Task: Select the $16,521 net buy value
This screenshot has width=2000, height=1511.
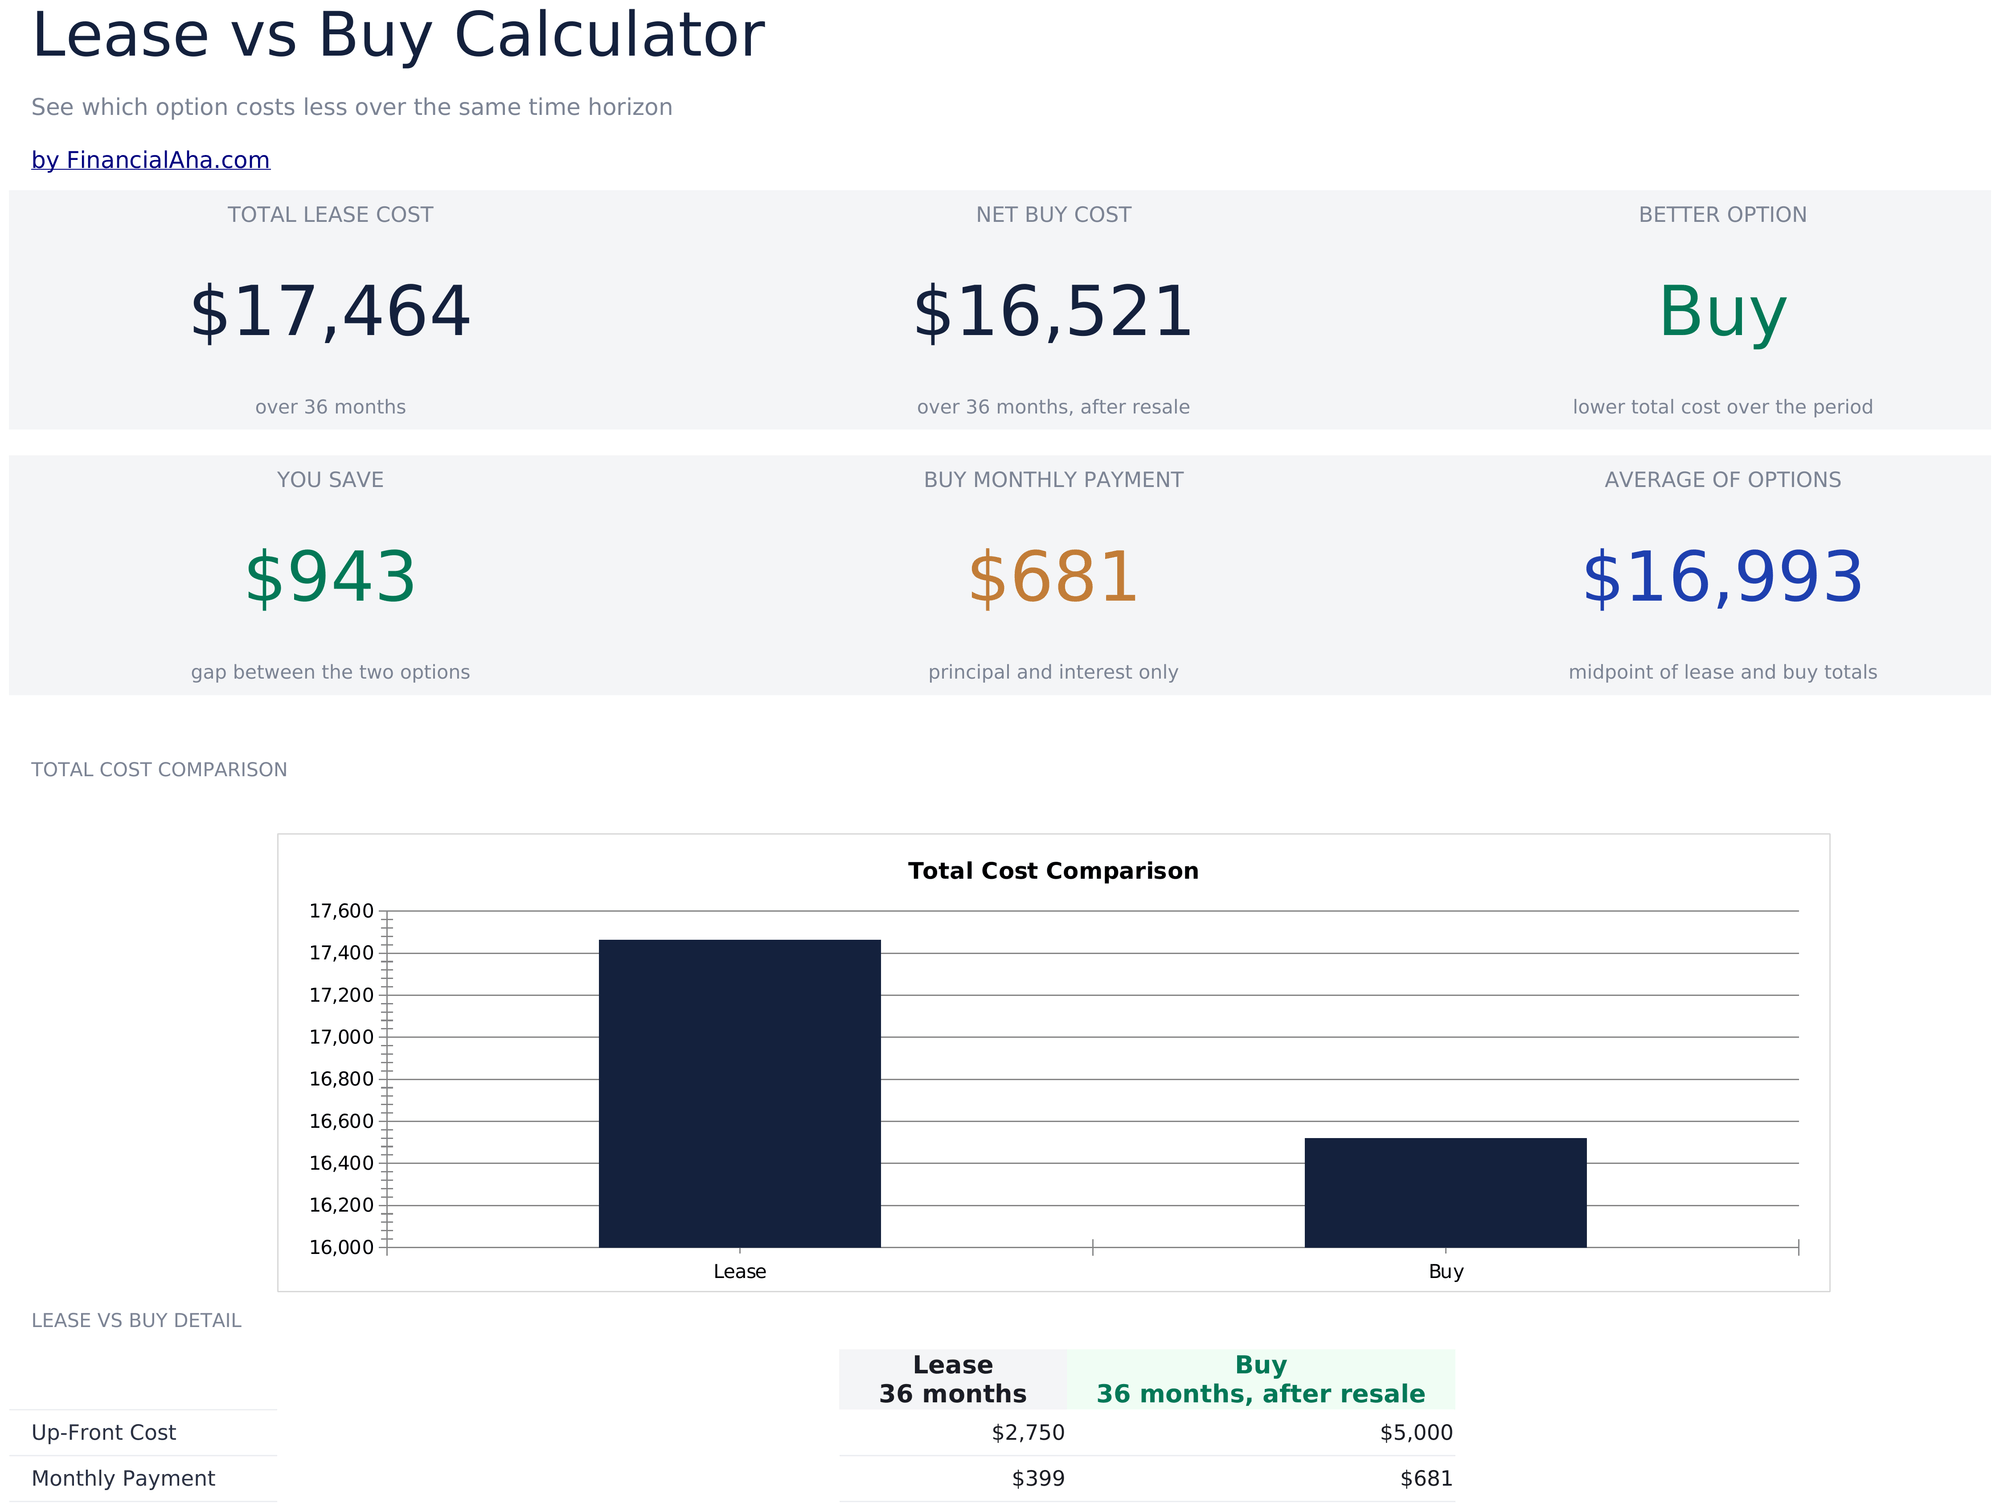Action: coord(1053,312)
